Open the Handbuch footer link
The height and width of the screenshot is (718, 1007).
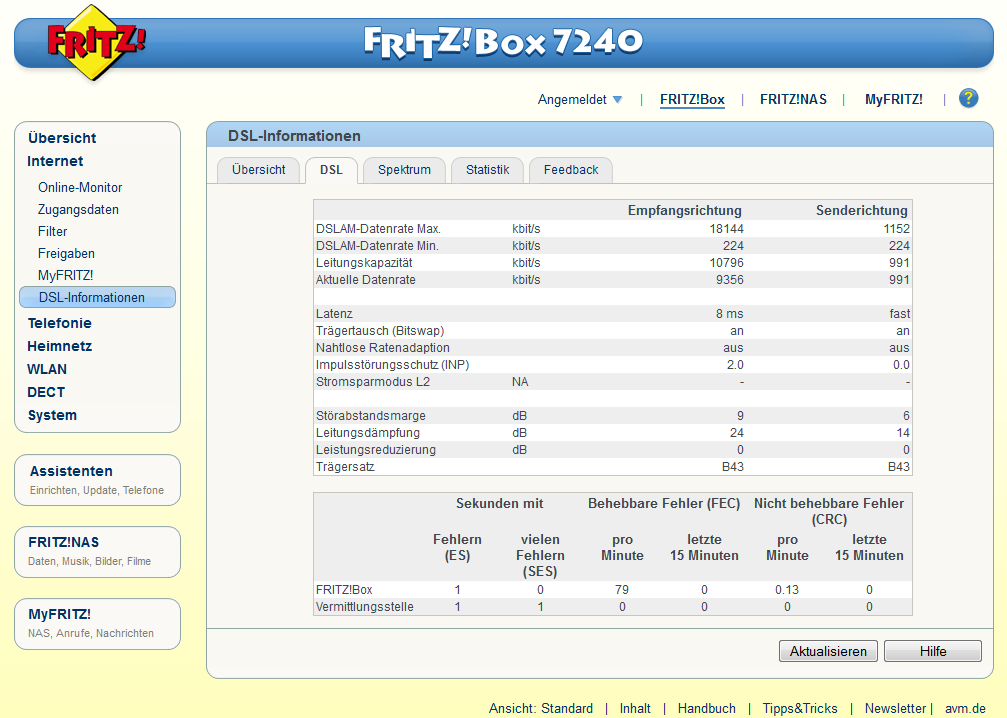(706, 708)
